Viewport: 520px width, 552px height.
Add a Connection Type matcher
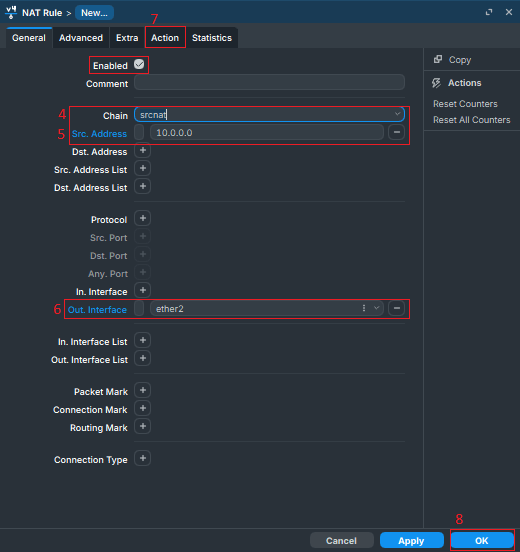coord(143,458)
